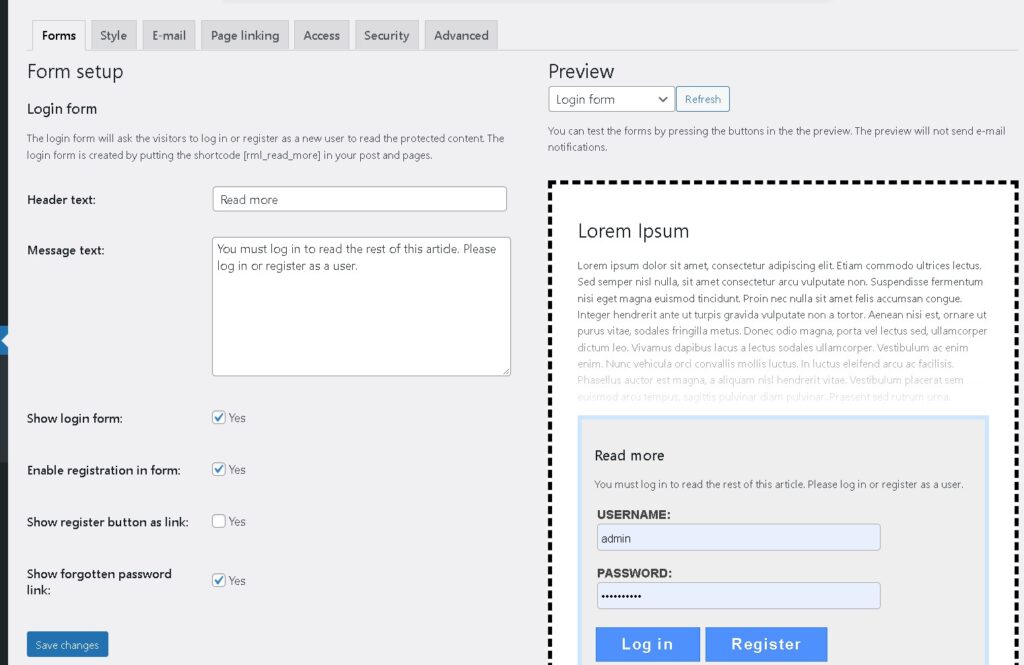1024x665 pixels.
Task: Uncheck the Show login form checkbox
Action: (x=219, y=418)
